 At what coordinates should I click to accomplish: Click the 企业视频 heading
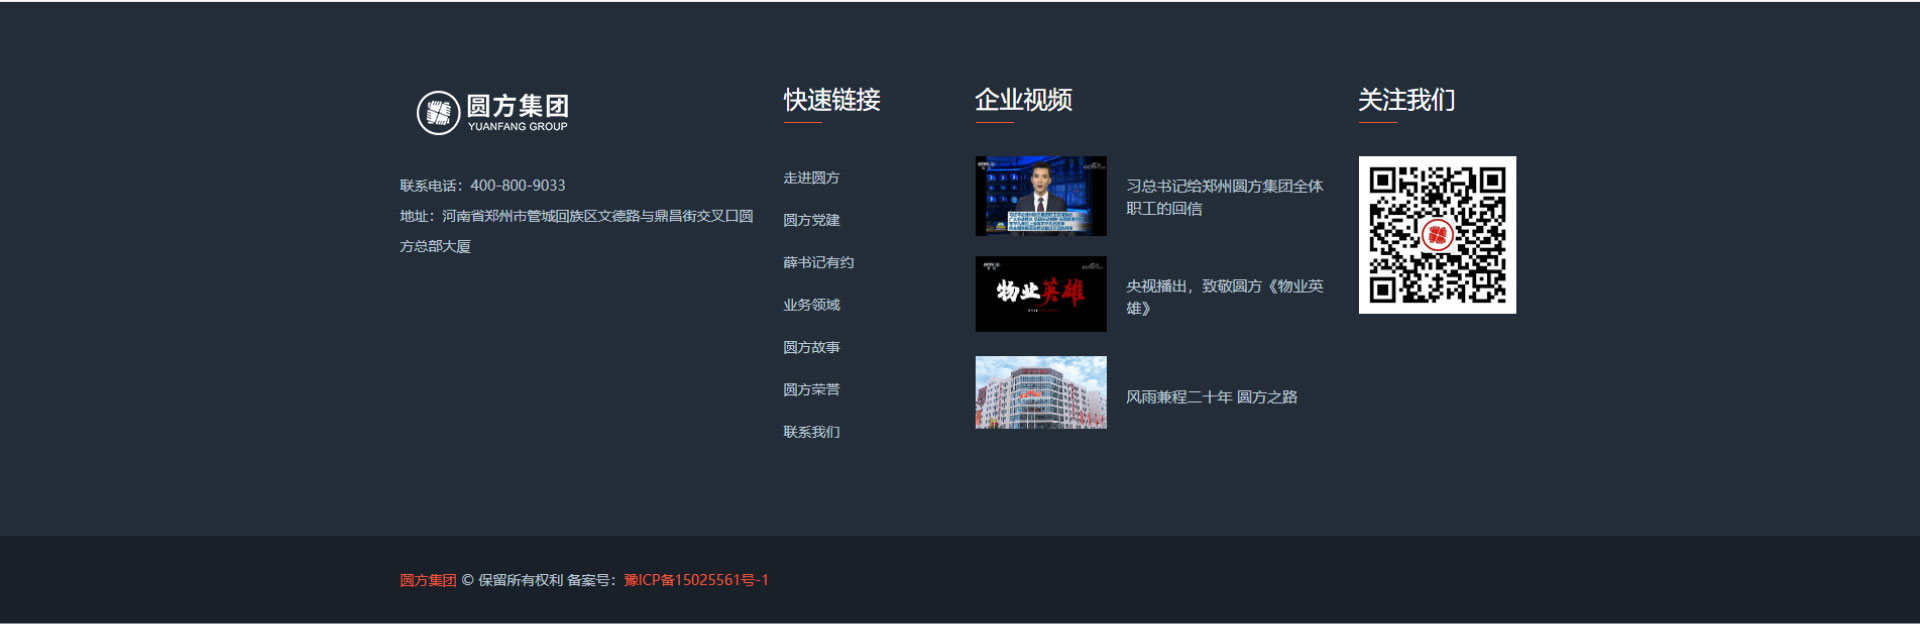pos(1023,100)
